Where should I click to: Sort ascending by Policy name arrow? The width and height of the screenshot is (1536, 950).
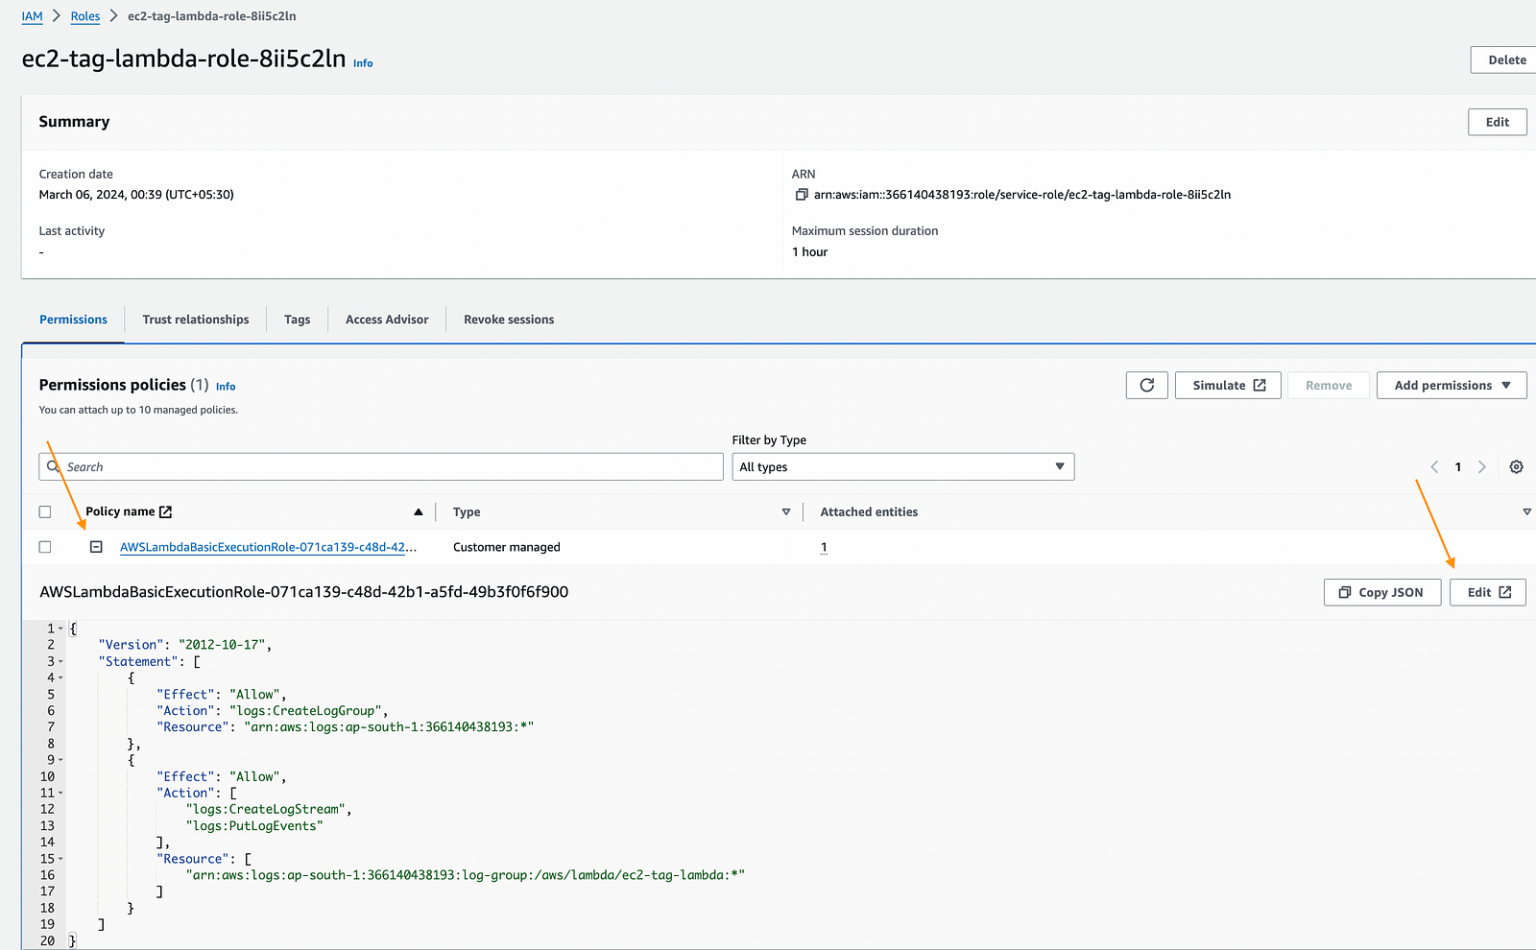click(x=418, y=512)
